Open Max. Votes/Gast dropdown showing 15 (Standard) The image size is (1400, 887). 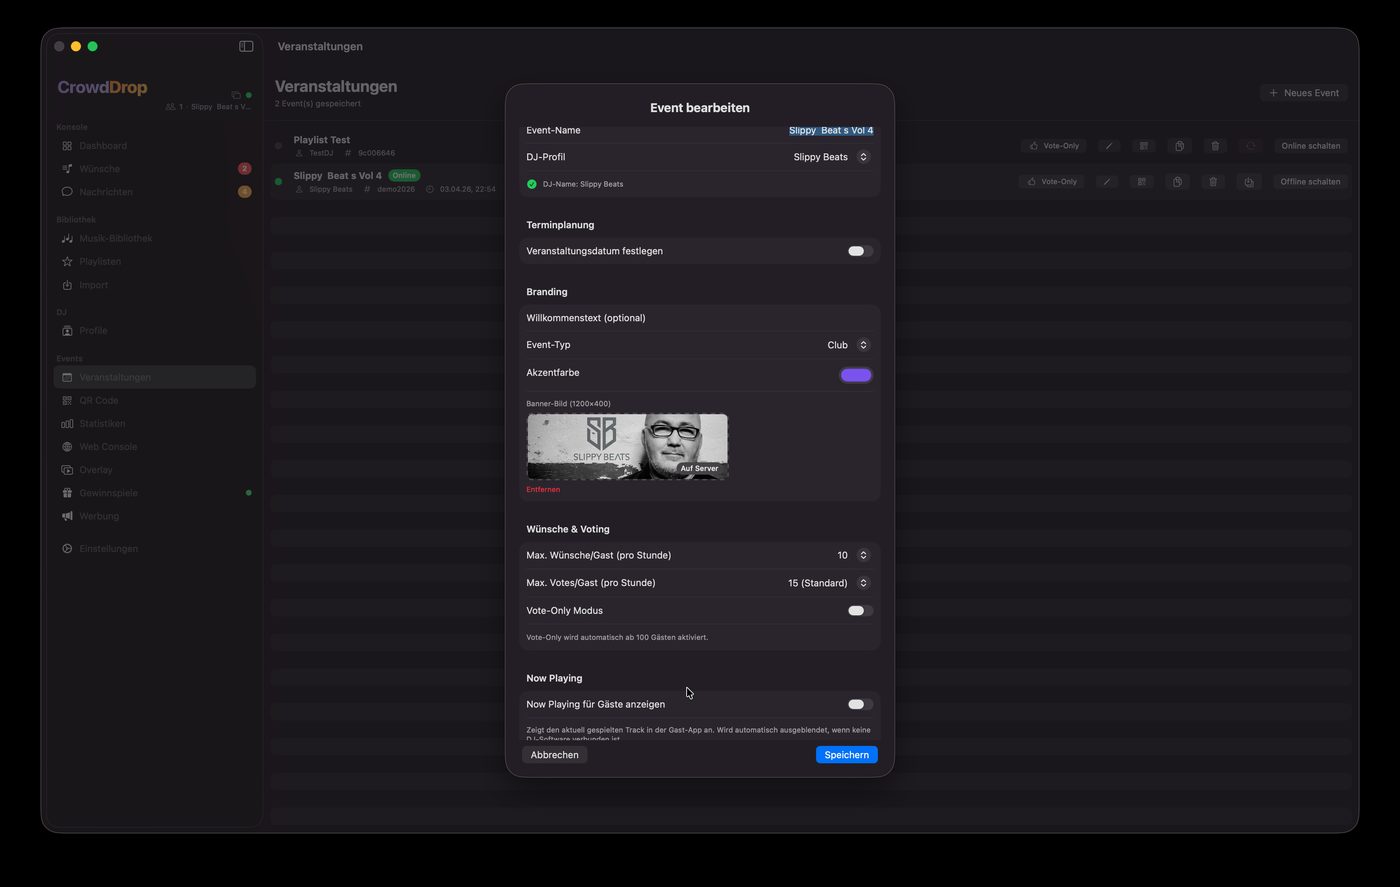[x=828, y=583]
